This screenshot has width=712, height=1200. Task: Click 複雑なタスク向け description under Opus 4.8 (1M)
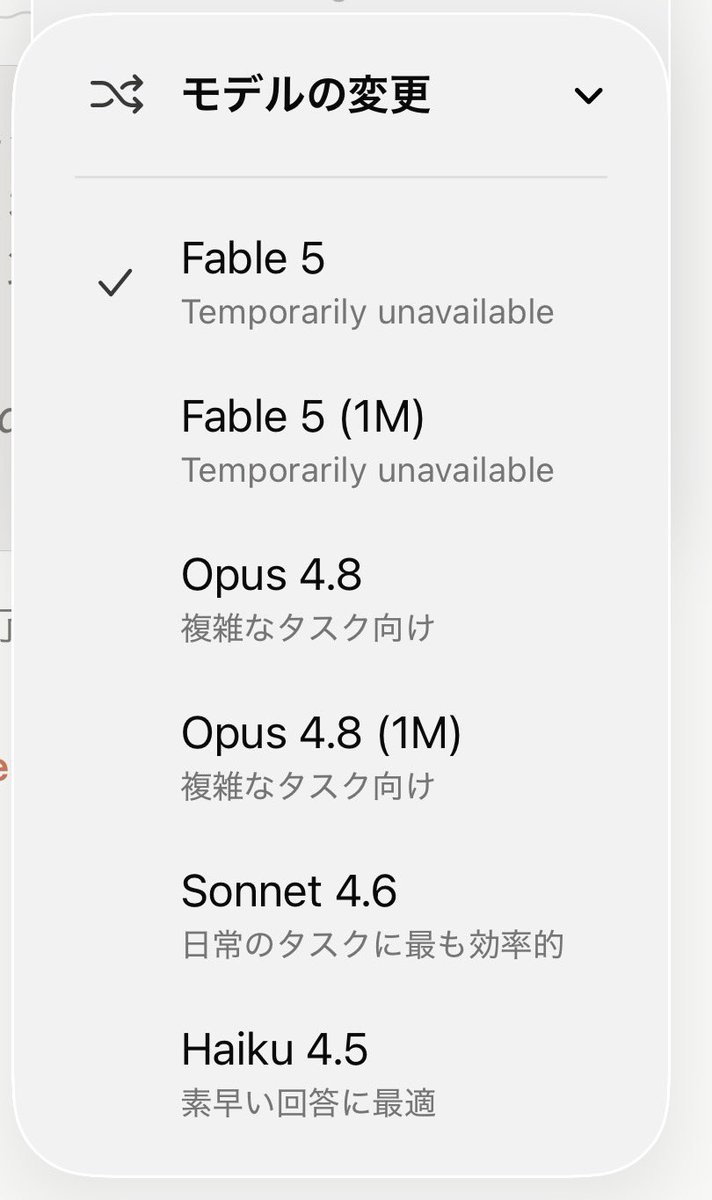click(x=308, y=786)
